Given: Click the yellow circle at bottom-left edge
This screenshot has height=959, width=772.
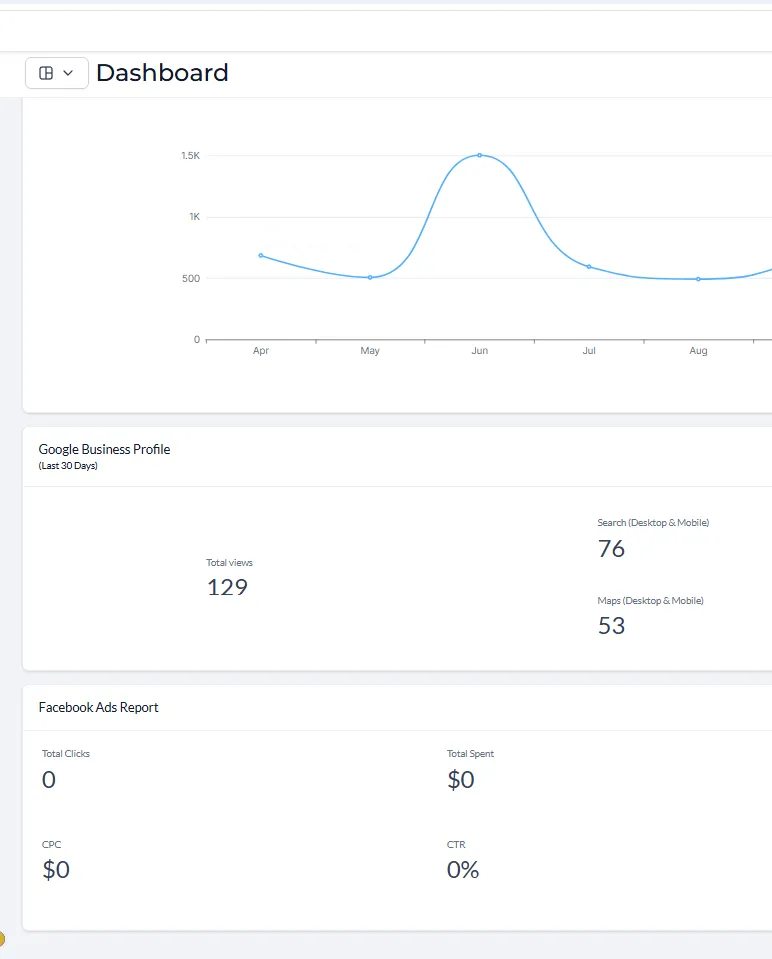Looking at the screenshot, I should pyautogui.click(x=2, y=939).
